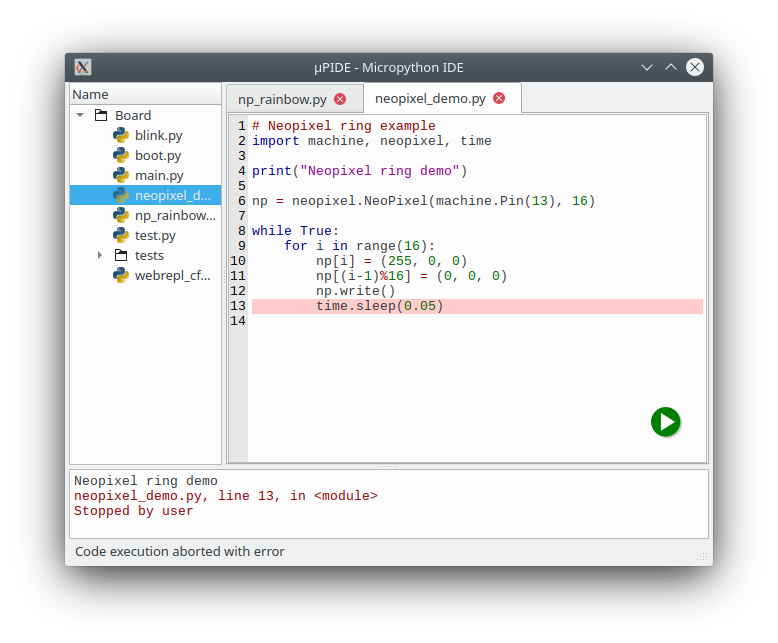Click "Neopixel ring demo" console output

[x=145, y=481]
